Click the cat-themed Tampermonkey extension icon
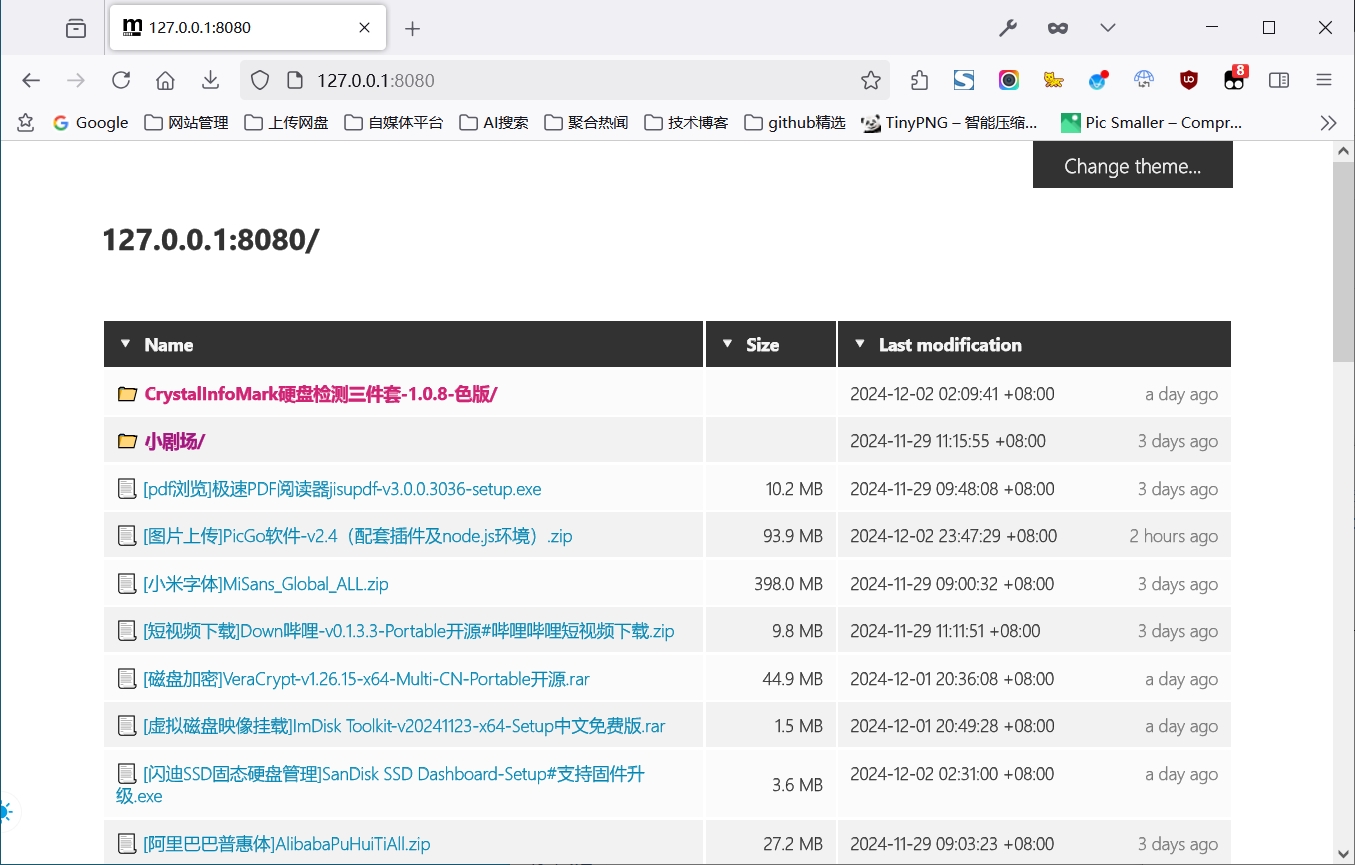Viewport: 1355px width, 865px height. click(x=1053, y=80)
